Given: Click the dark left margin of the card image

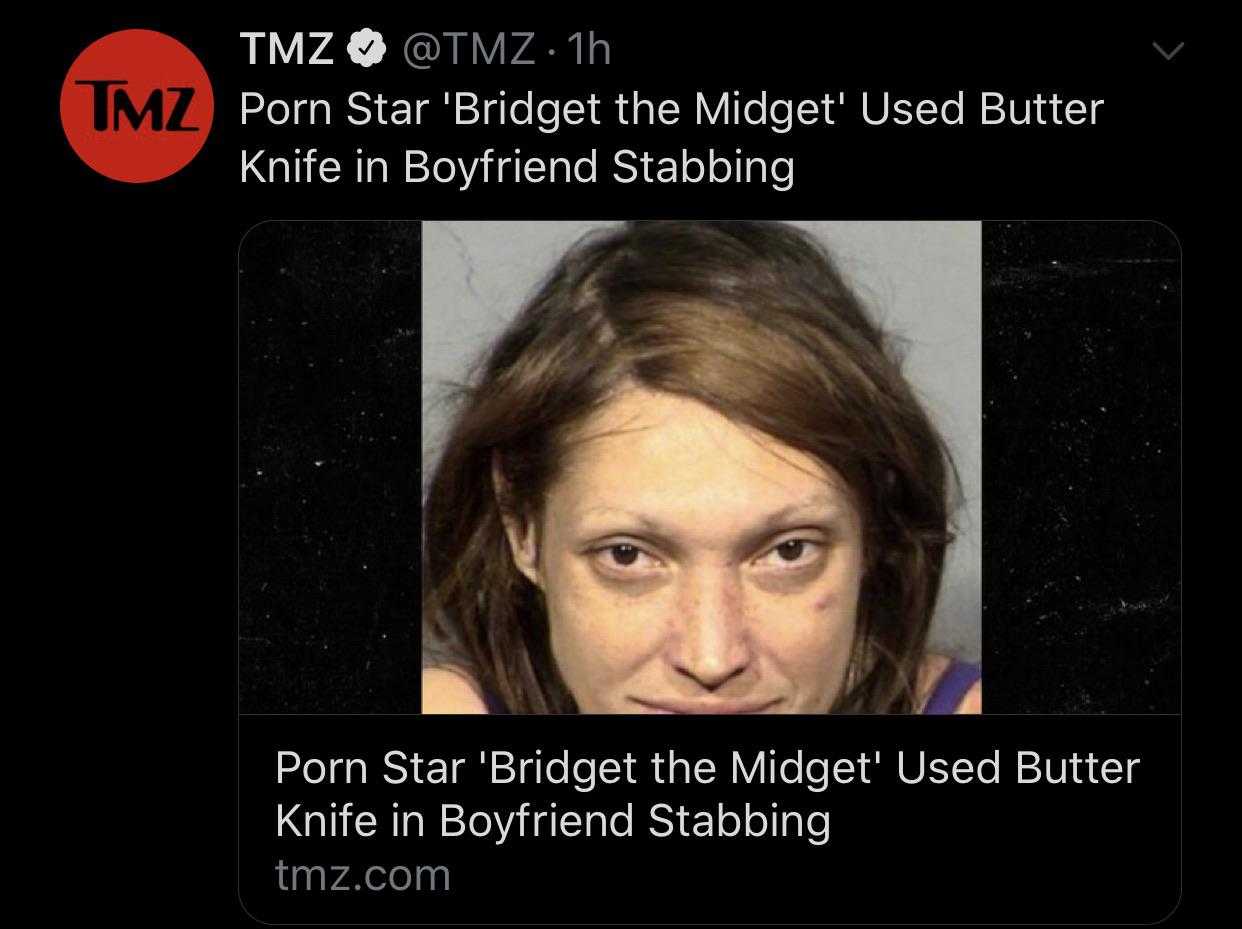Looking at the screenshot, I should [331, 467].
